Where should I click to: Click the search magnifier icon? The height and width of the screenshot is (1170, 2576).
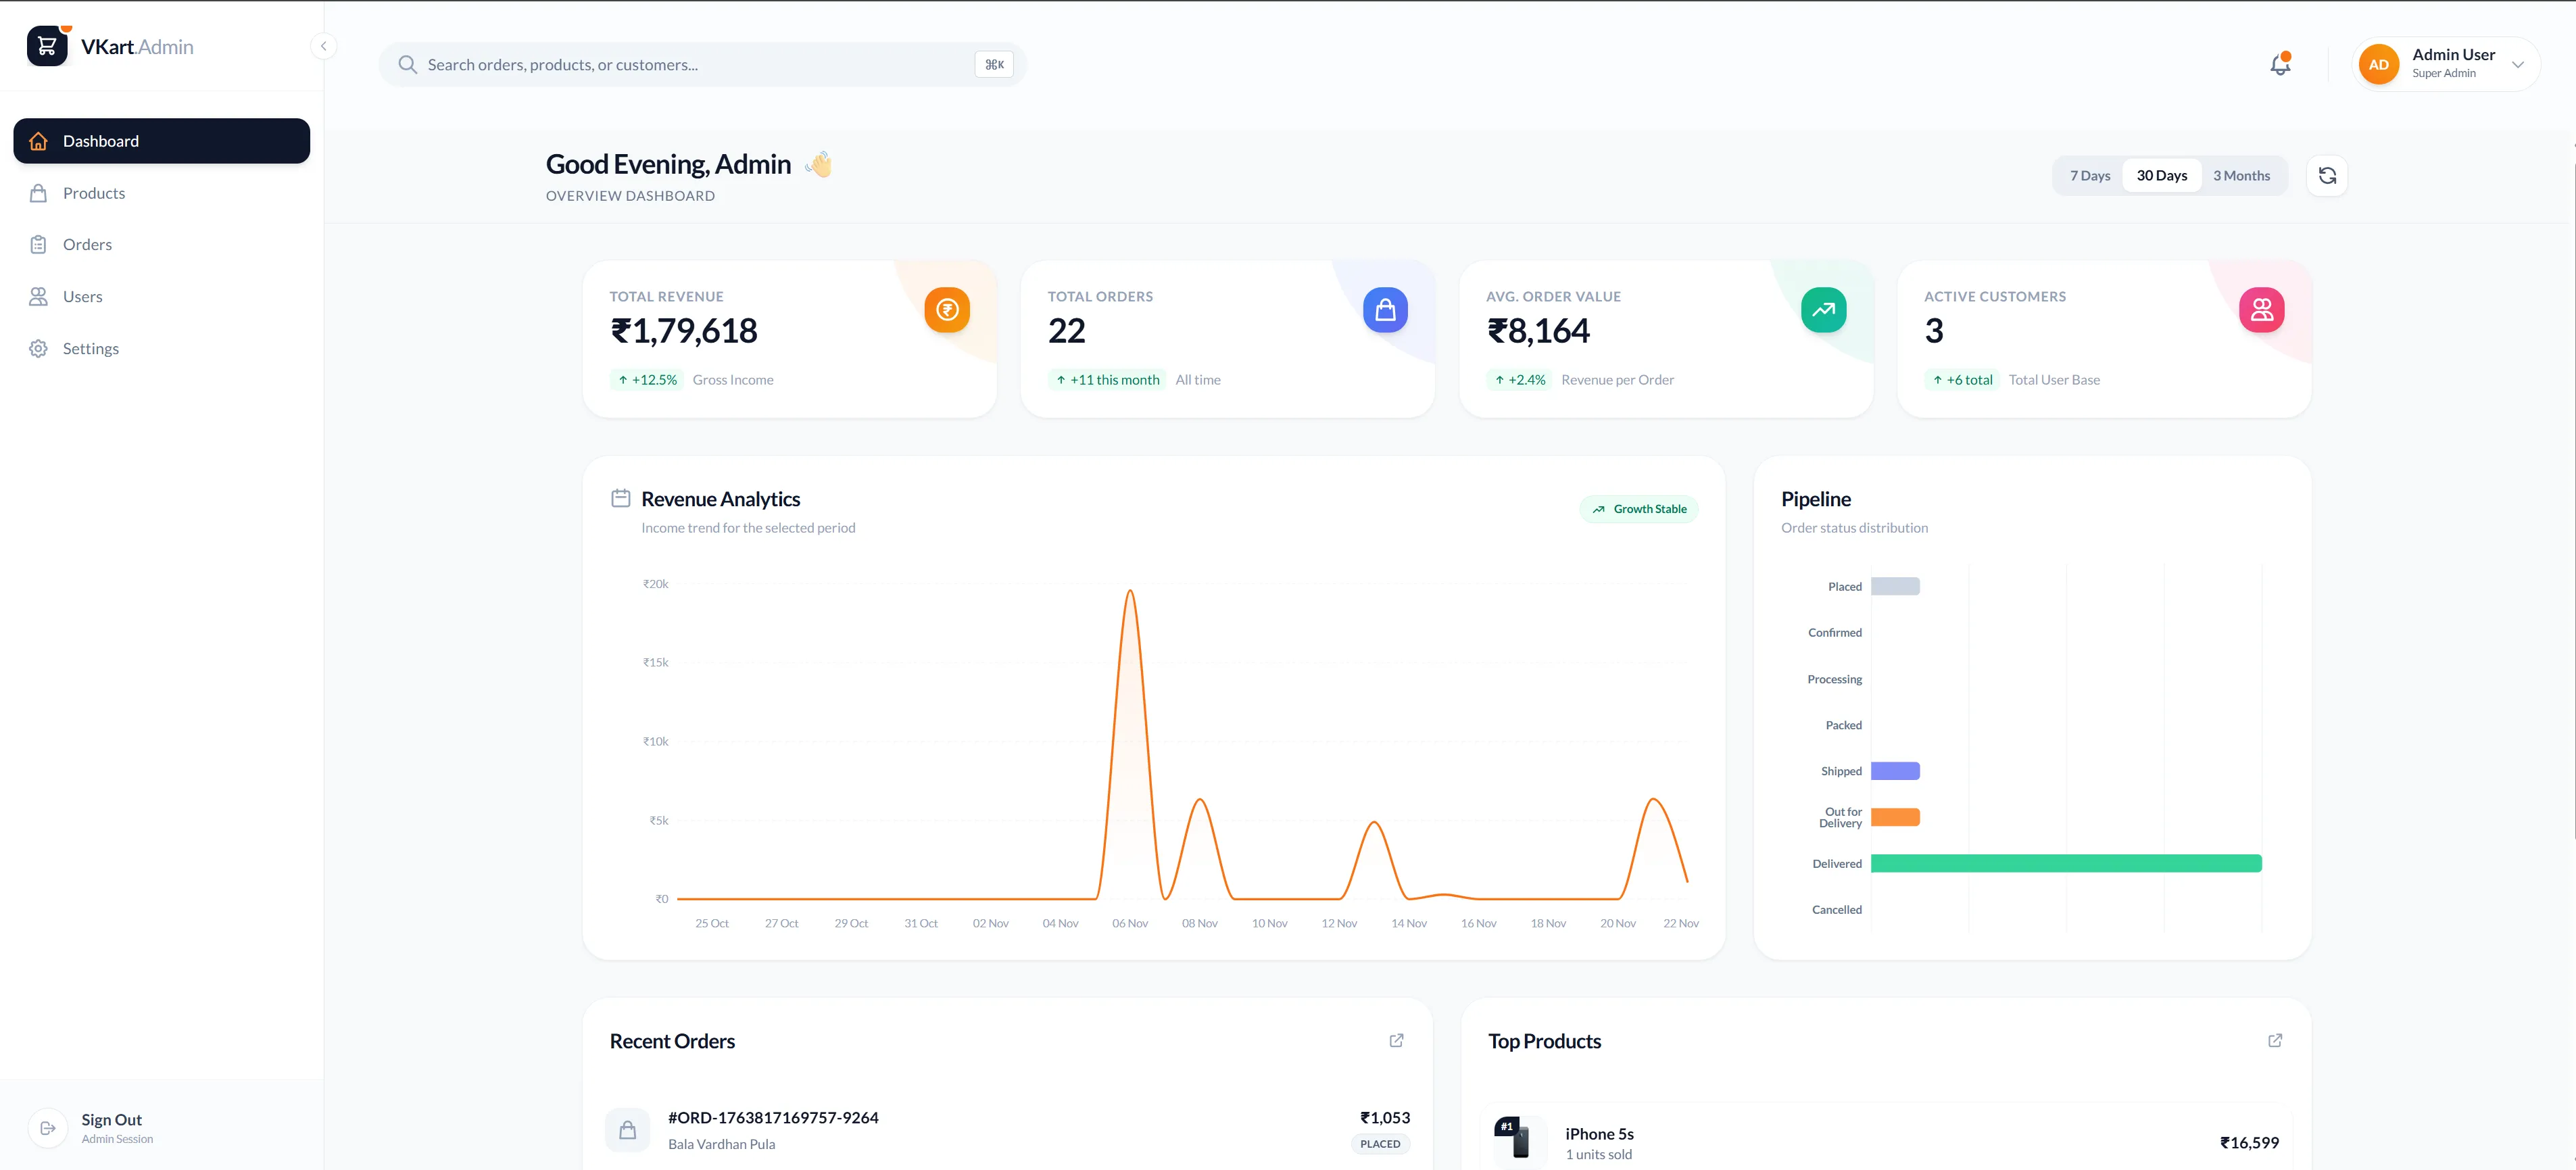tap(408, 64)
